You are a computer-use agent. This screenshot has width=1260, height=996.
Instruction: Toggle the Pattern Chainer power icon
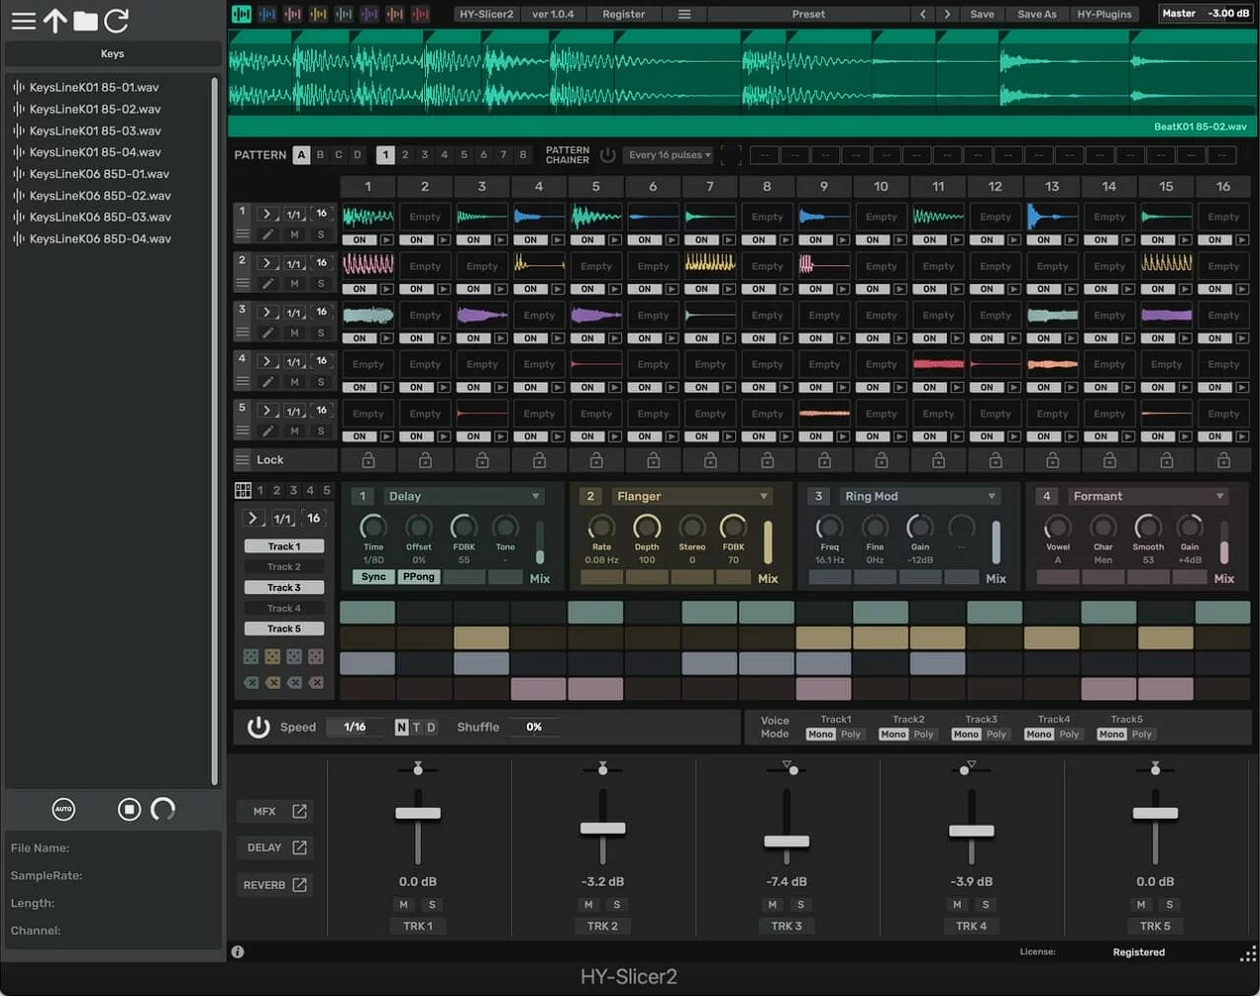(x=607, y=155)
